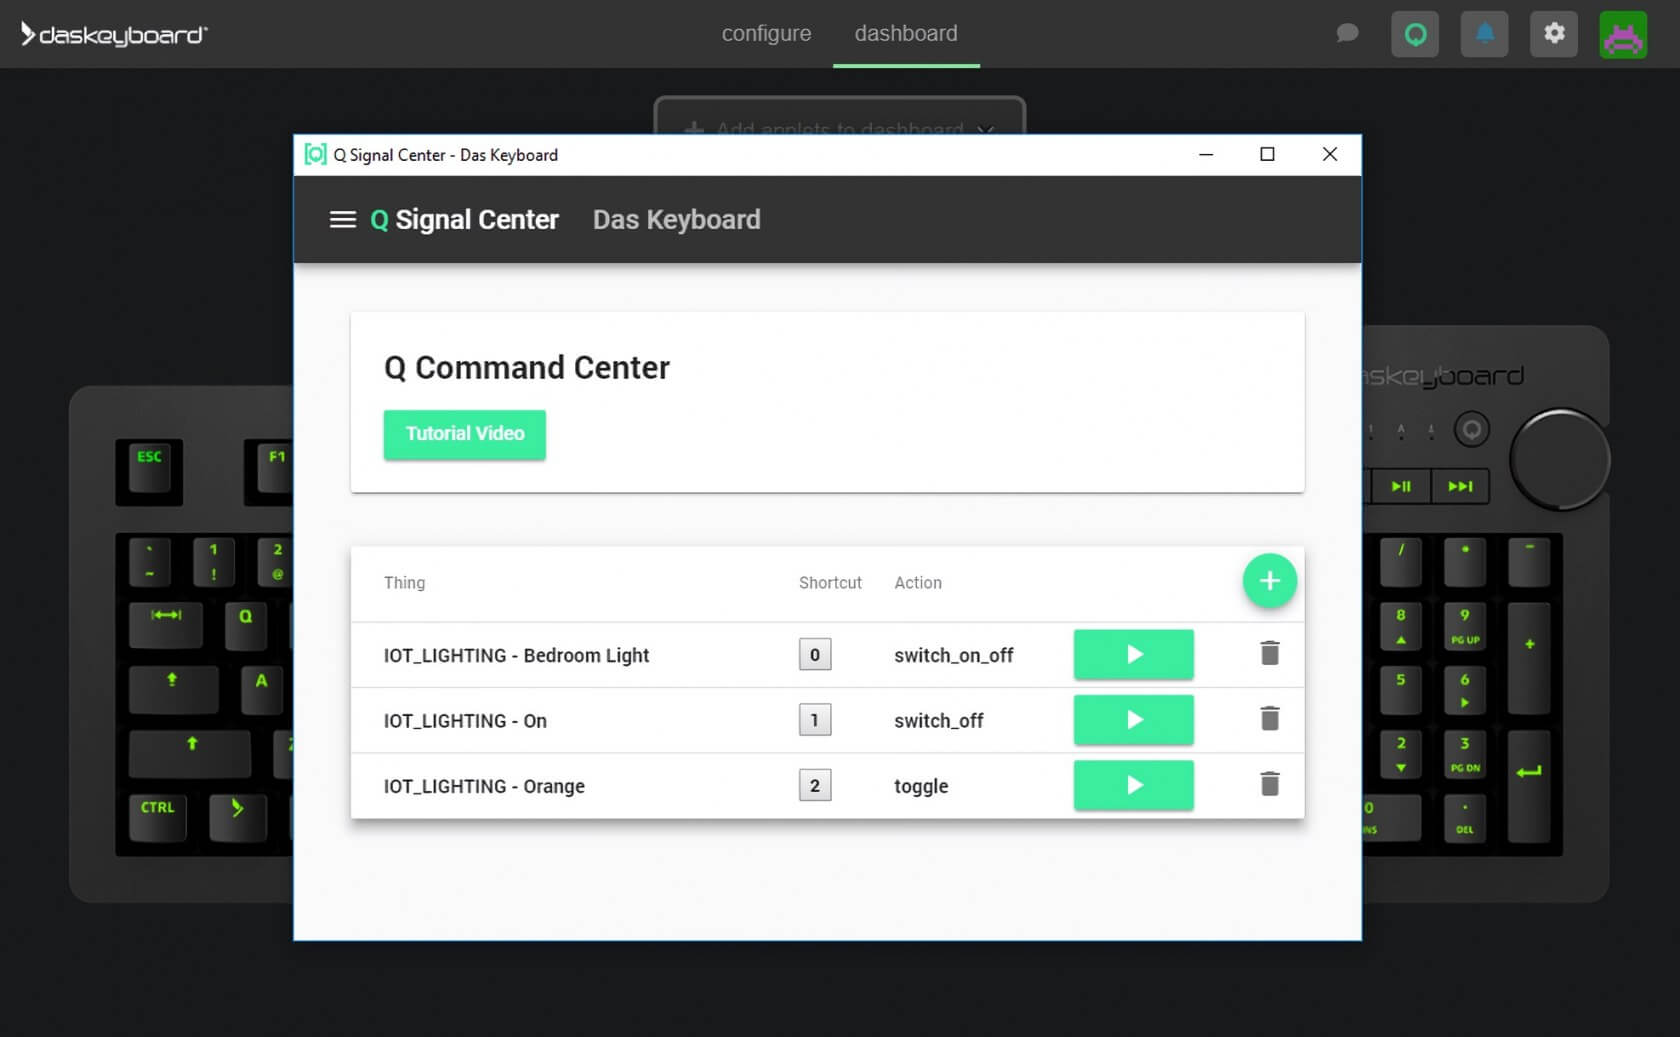This screenshot has width=1680, height=1037.
Task: Run the IOT_LIGHTING - On switch_off command
Action: click(x=1133, y=720)
